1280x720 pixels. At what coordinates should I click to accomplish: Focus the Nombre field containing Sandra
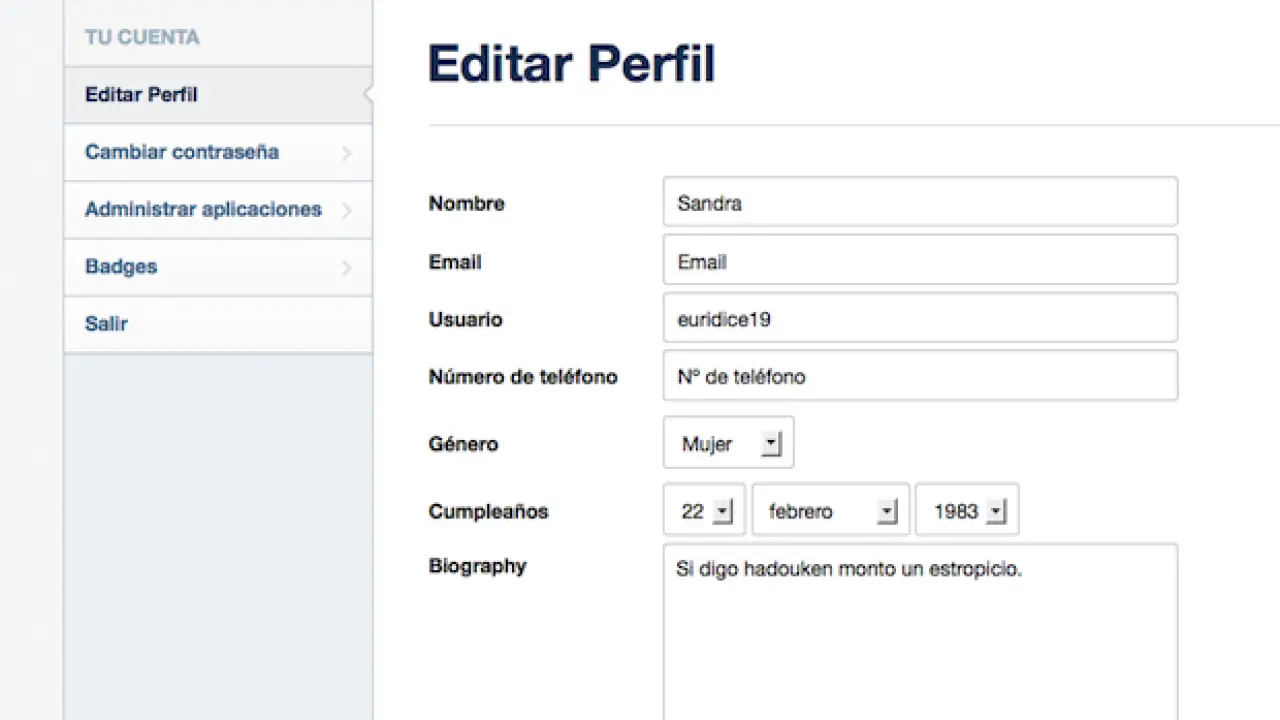919,202
